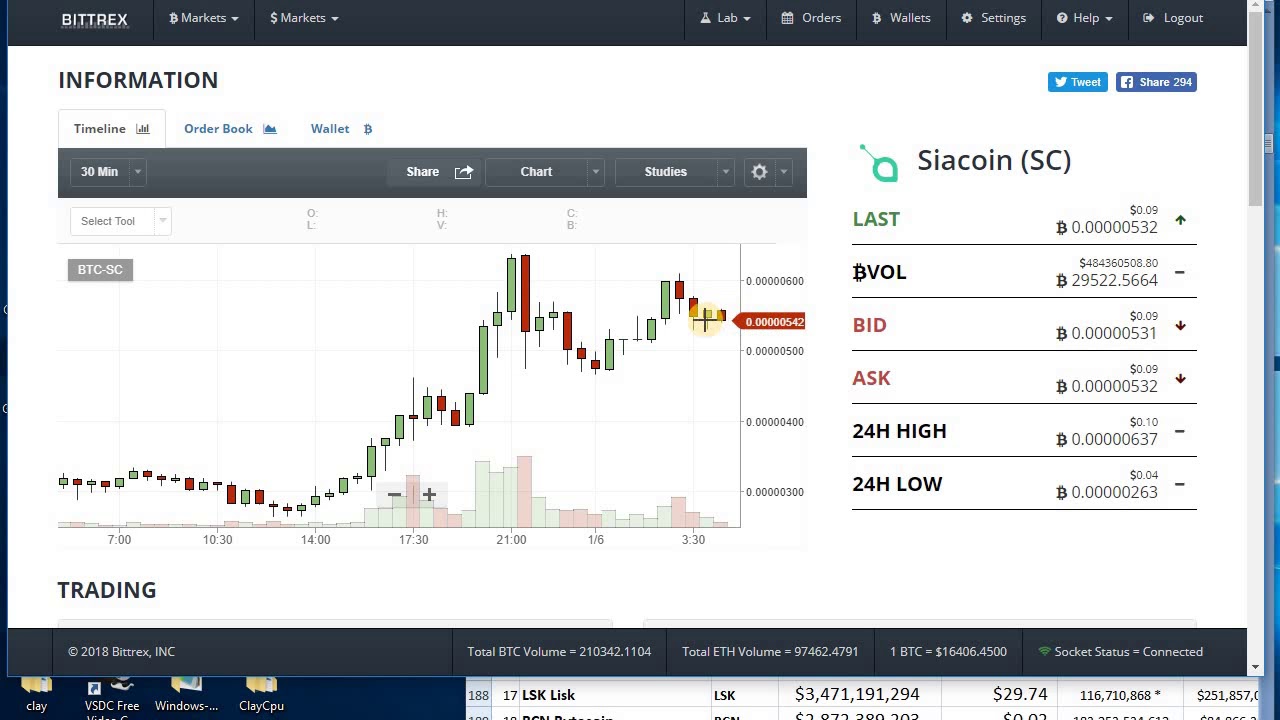The height and width of the screenshot is (720, 1280).
Task: Click Total ETH Volume in footer
Action: (x=770, y=652)
